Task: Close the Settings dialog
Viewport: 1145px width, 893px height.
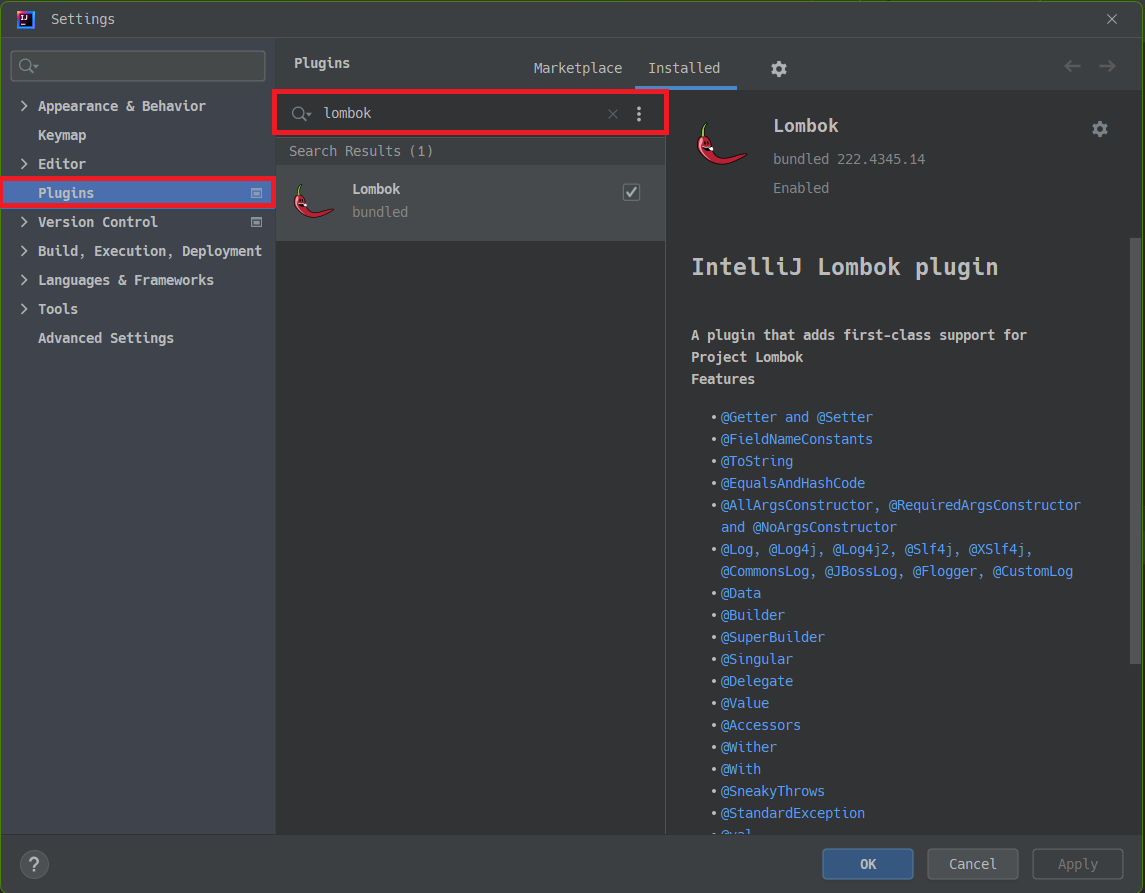Action: pos(1111,19)
